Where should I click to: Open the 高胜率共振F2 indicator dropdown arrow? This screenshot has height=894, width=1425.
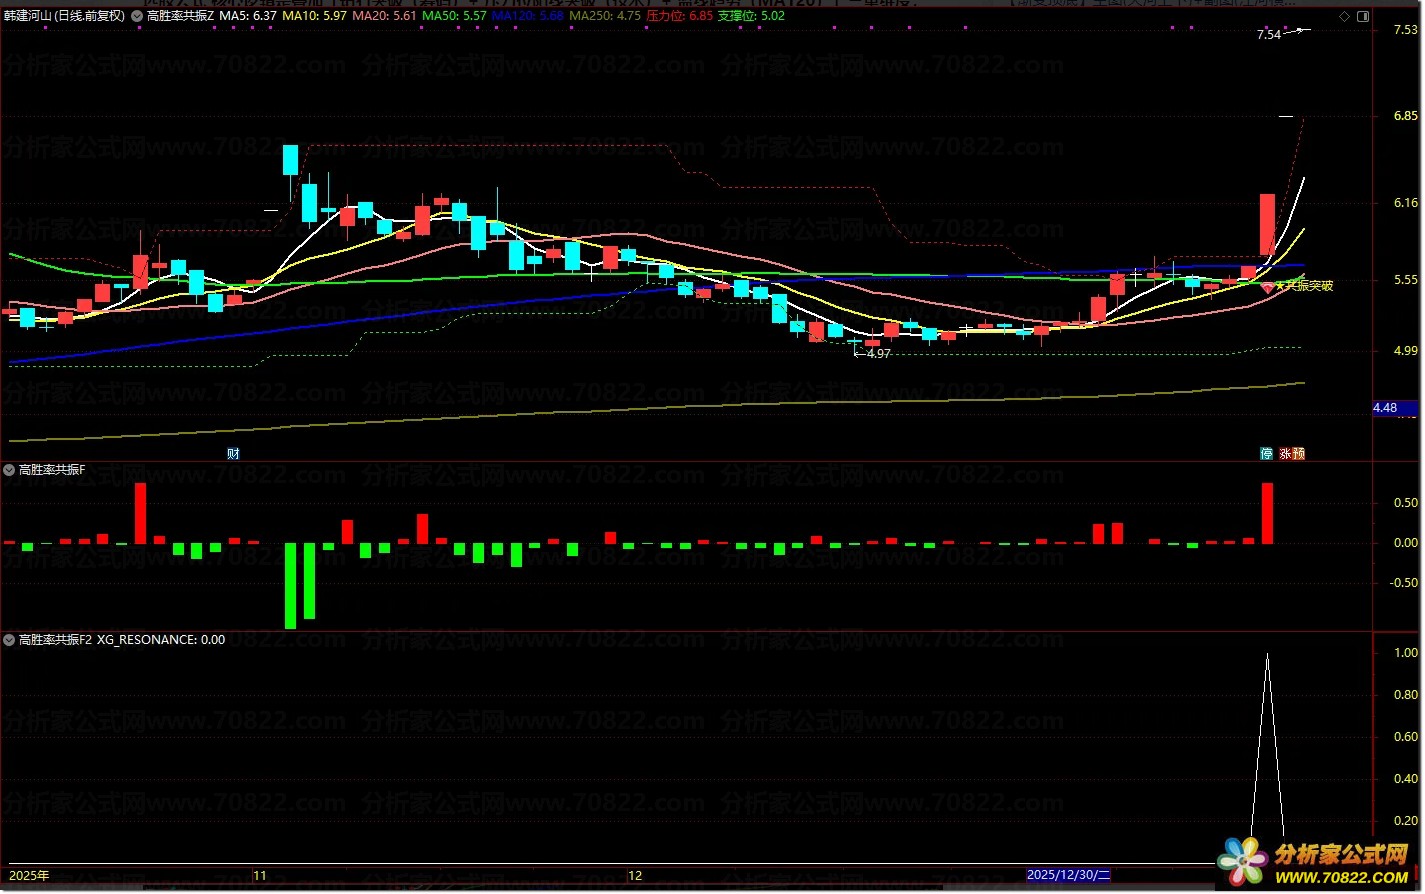(x=10, y=640)
